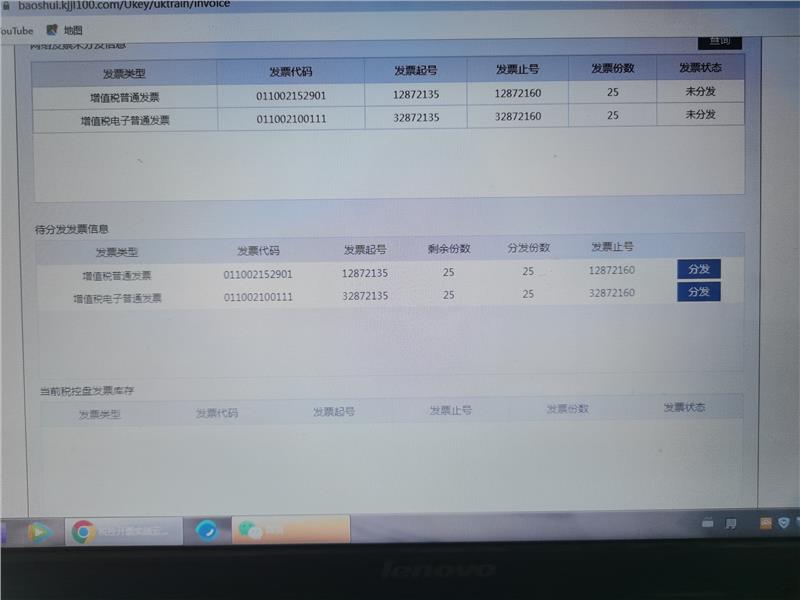Click 分发份数 value for 增值税普通发票 row

[x=528, y=272]
